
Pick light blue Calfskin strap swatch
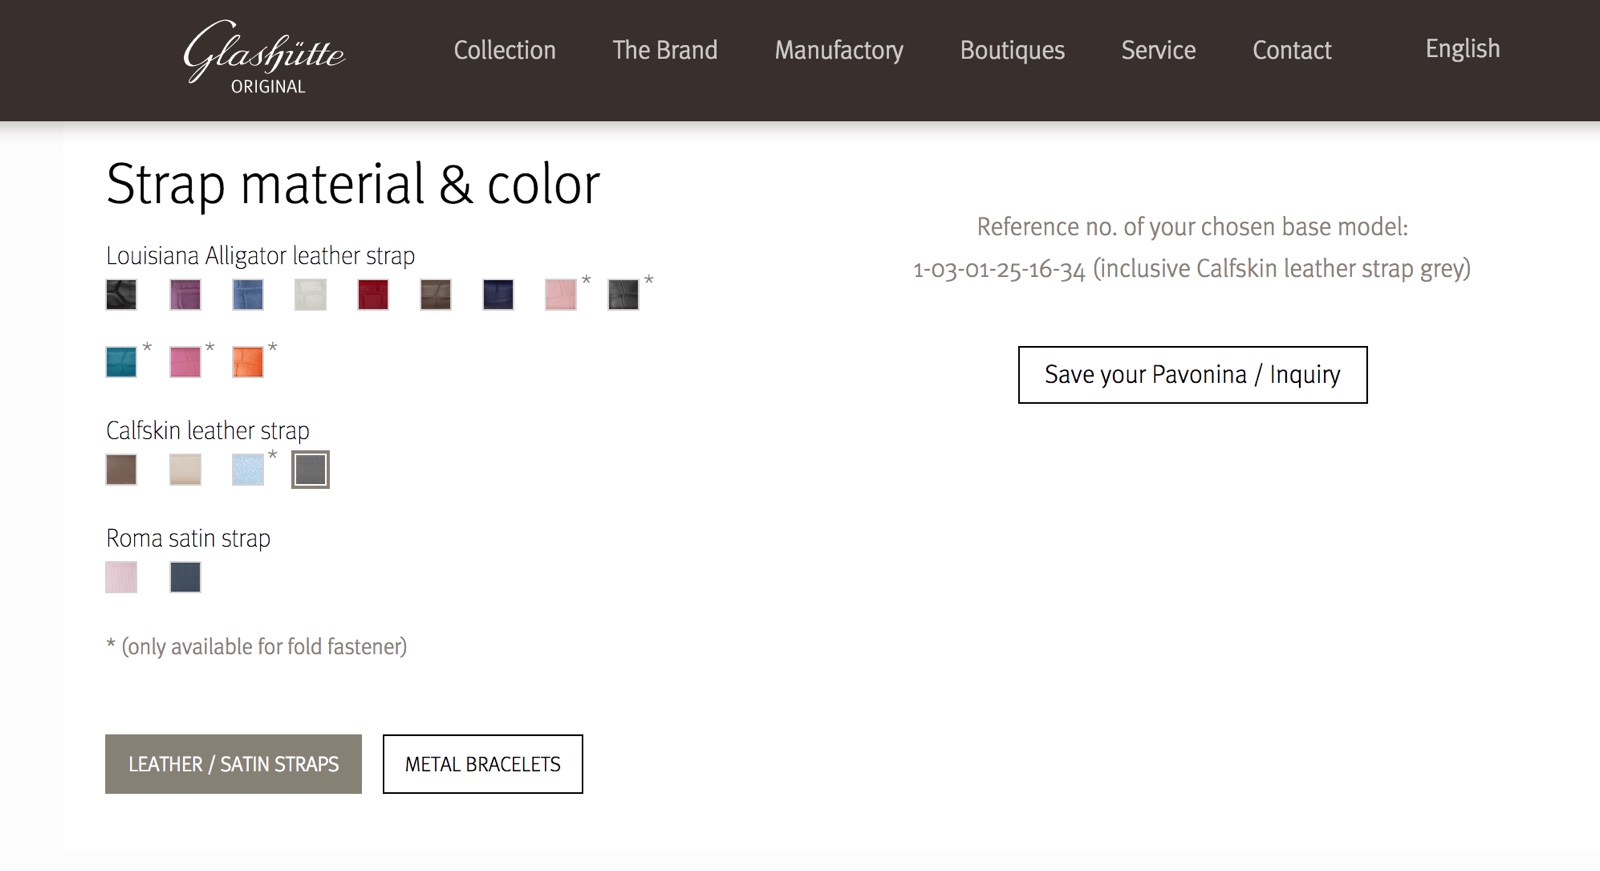[248, 469]
